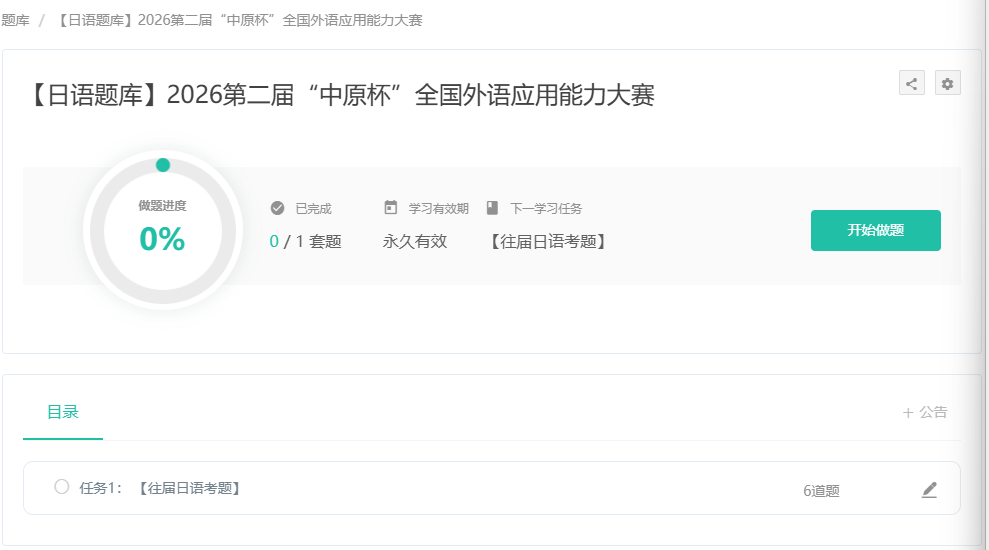The height and width of the screenshot is (550, 989).
Task: Click the 6道题 count in the task row
Action: (x=821, y=491)
